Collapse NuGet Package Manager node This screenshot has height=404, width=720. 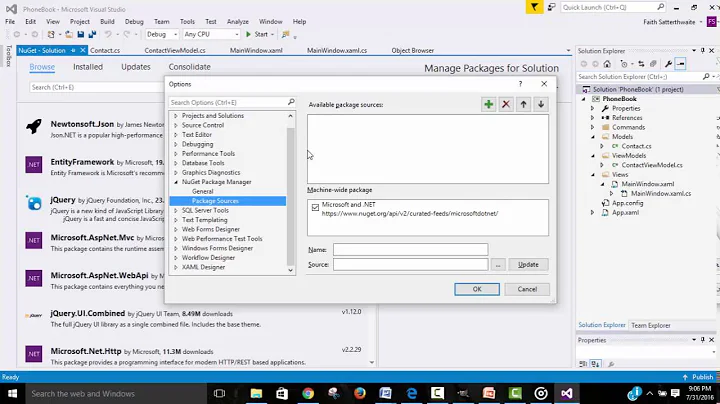coord(175,182)
